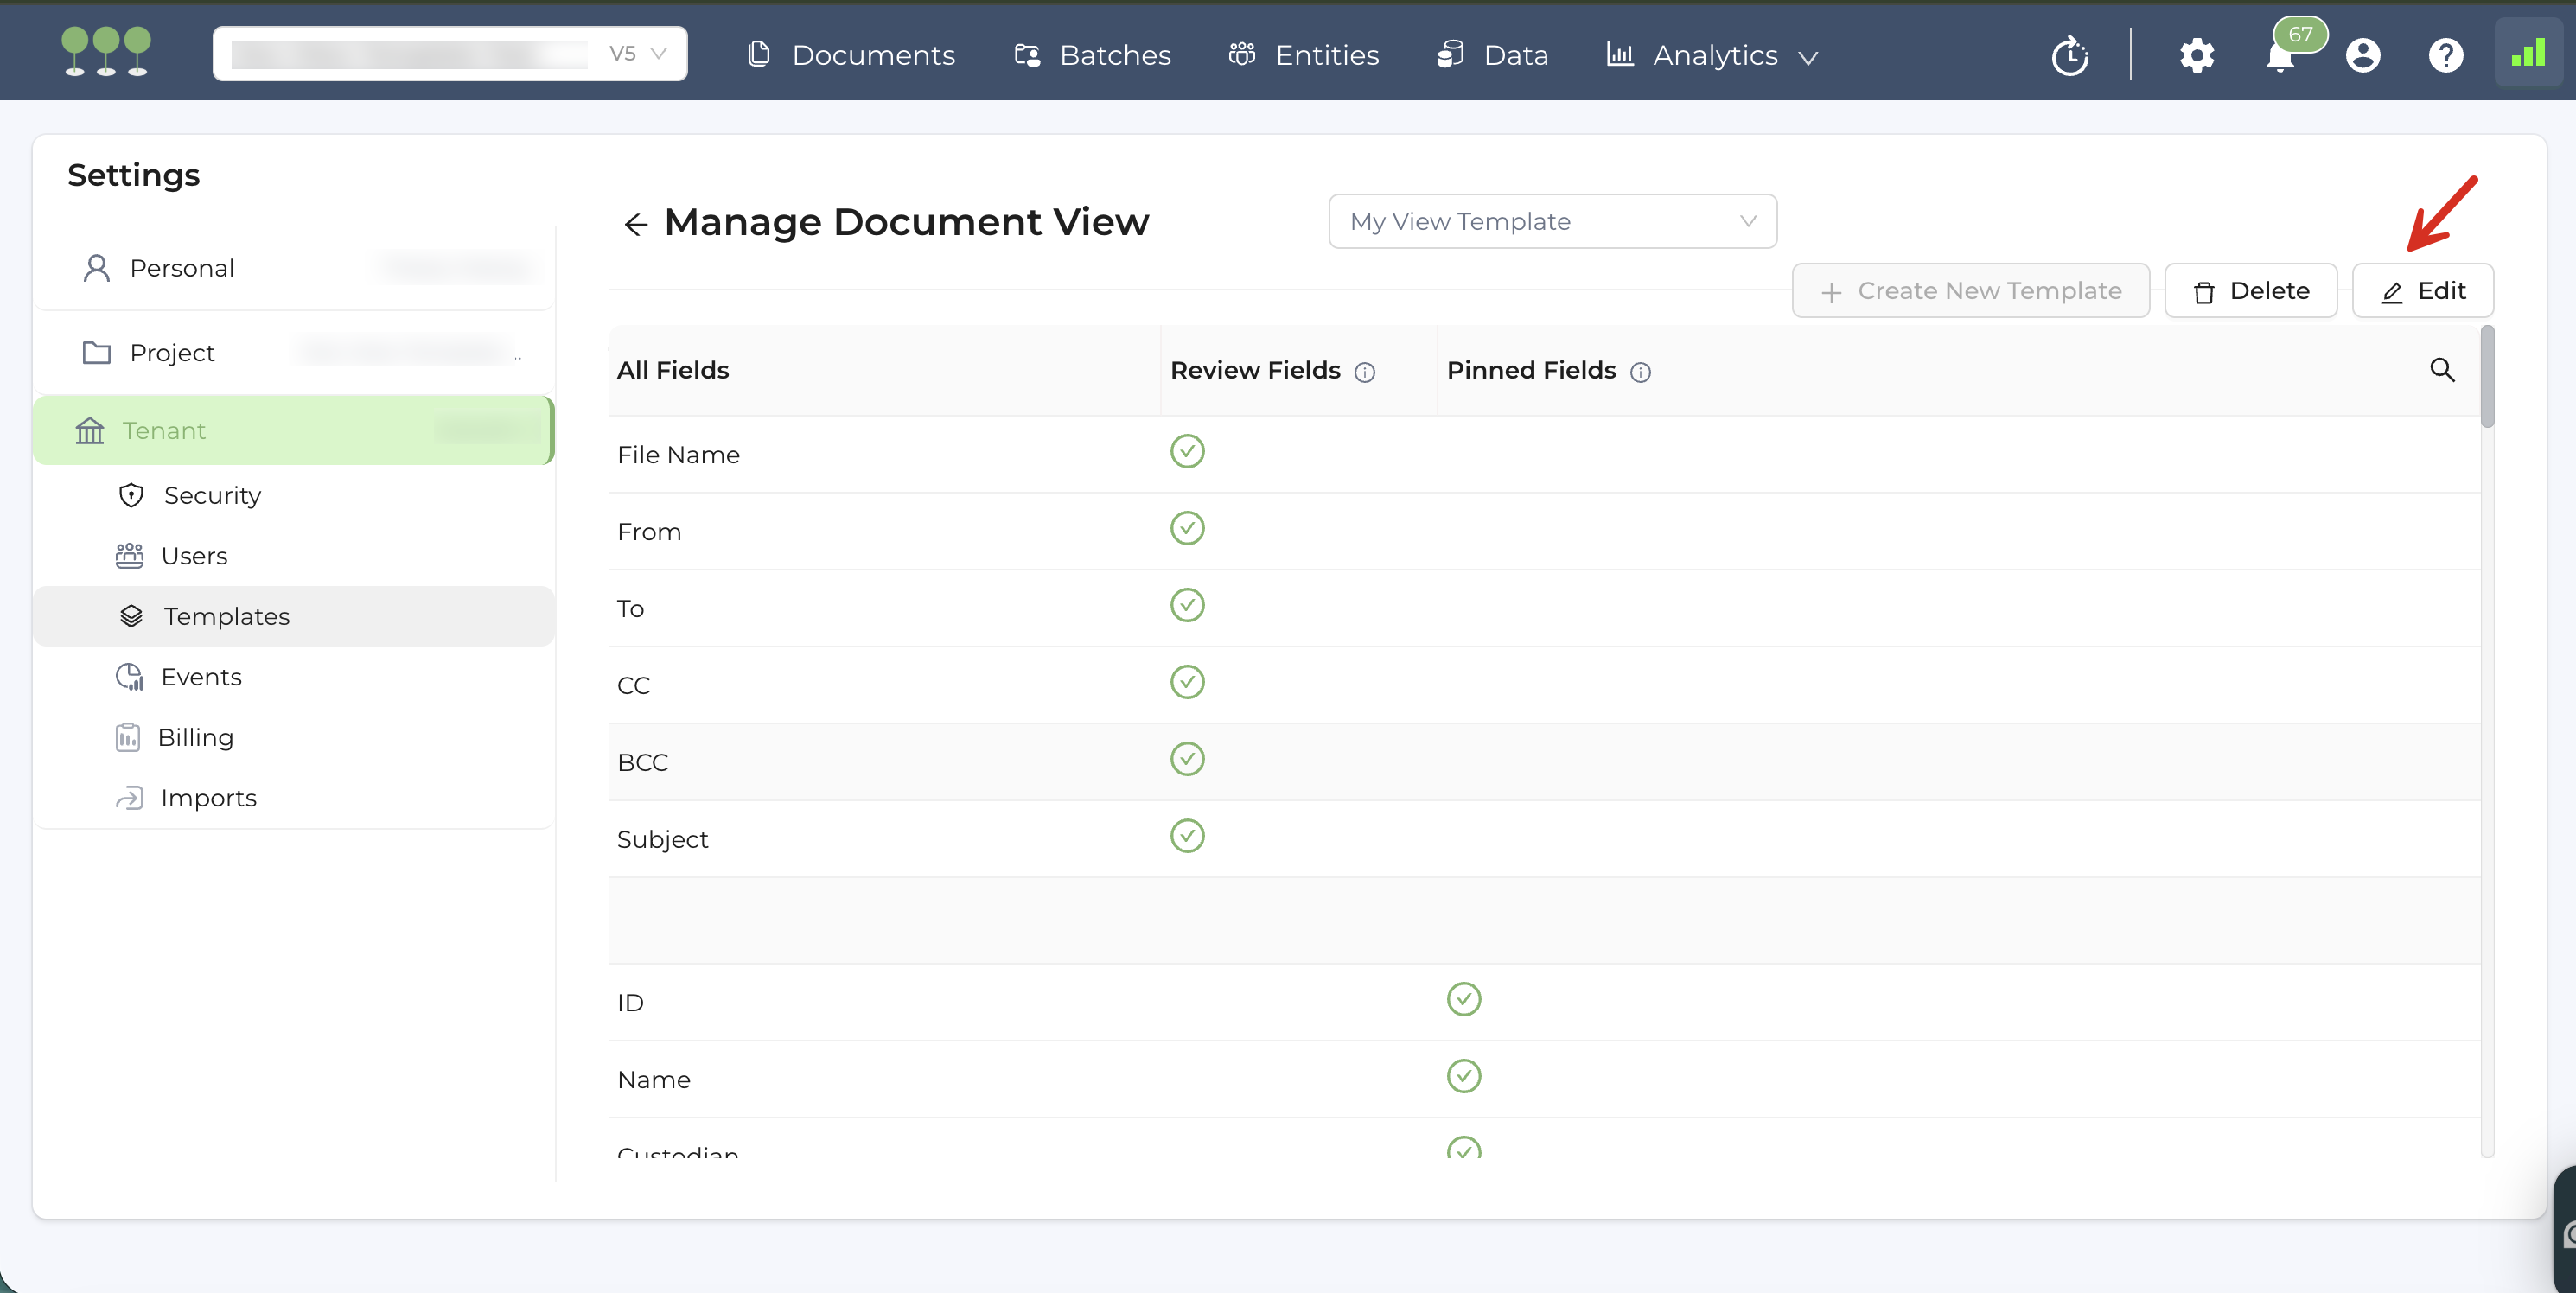Open settings via the gear icon
Image resolution: width=2576 pixels, height=1293 pixels.
click(x=2197, y=55)
